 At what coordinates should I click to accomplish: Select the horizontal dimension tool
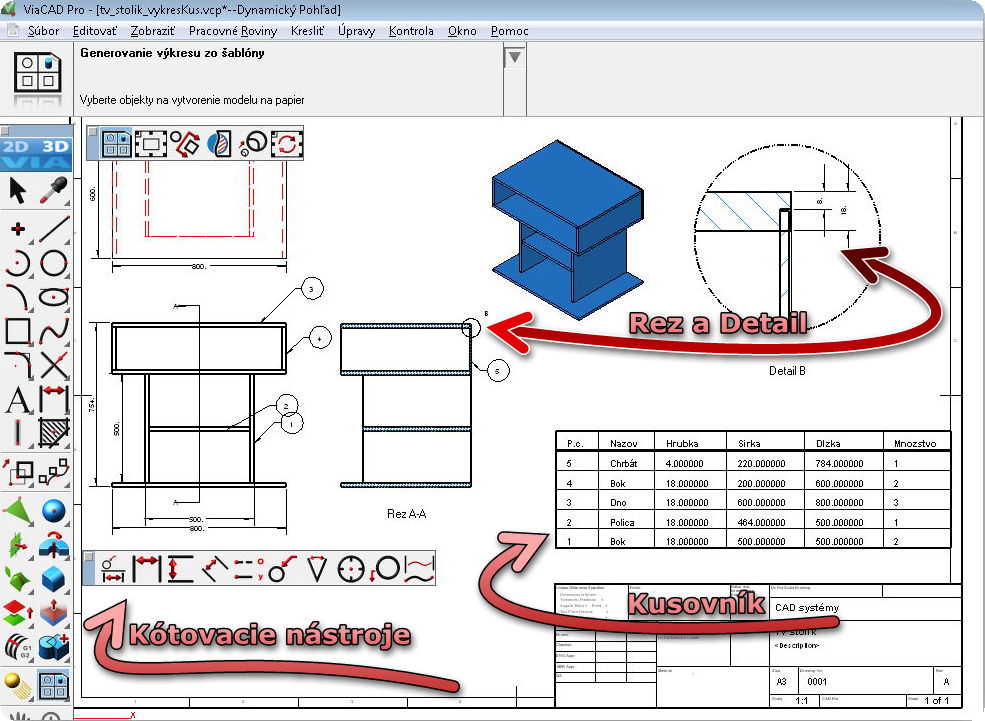tap(146, 568)
